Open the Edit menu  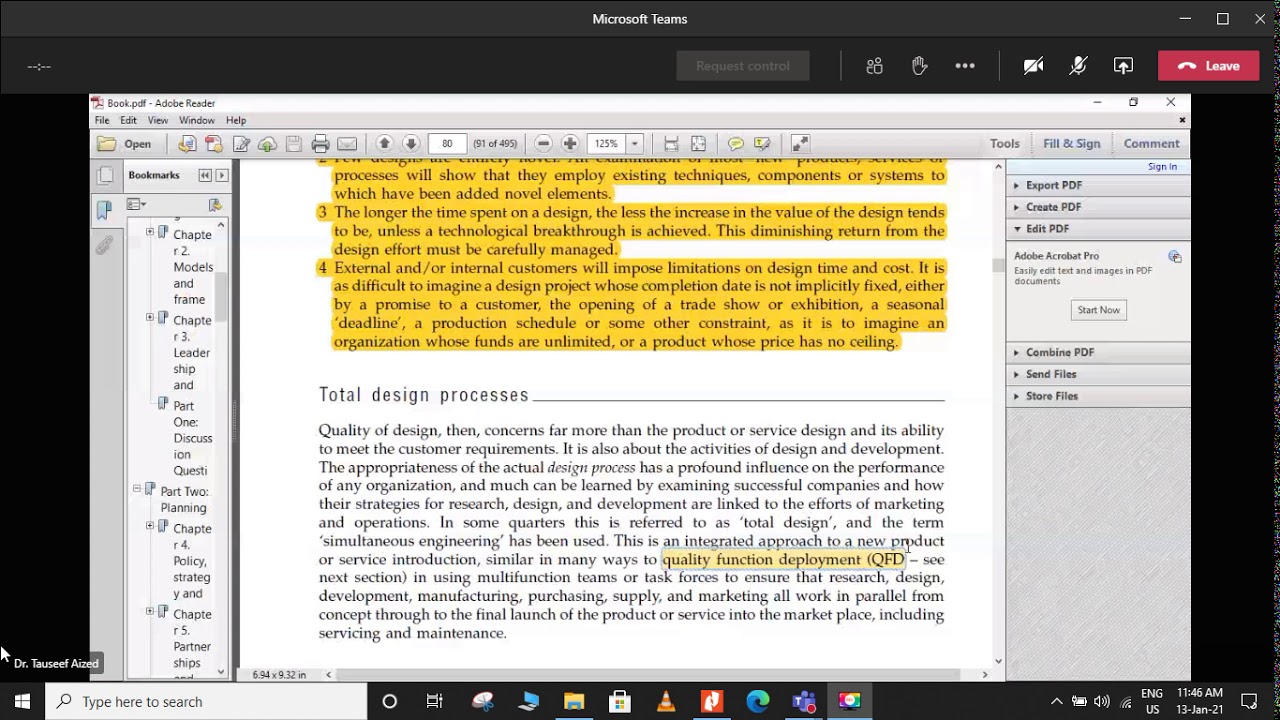click(128, 120)
